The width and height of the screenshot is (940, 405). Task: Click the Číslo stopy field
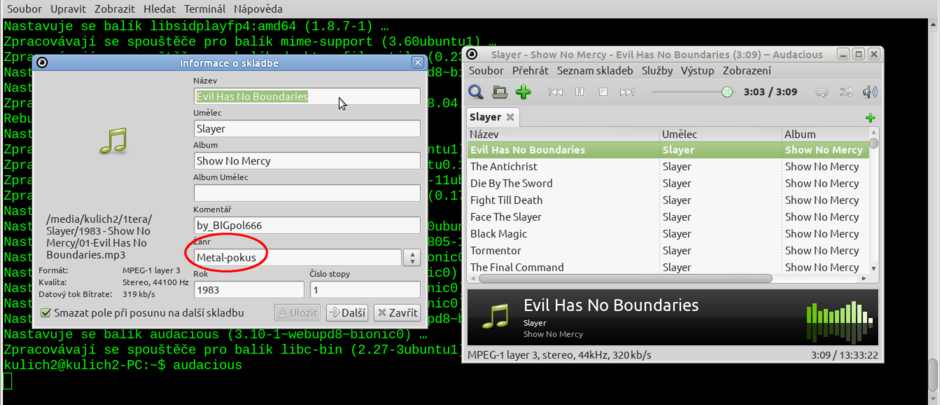[x=365, y=290]
